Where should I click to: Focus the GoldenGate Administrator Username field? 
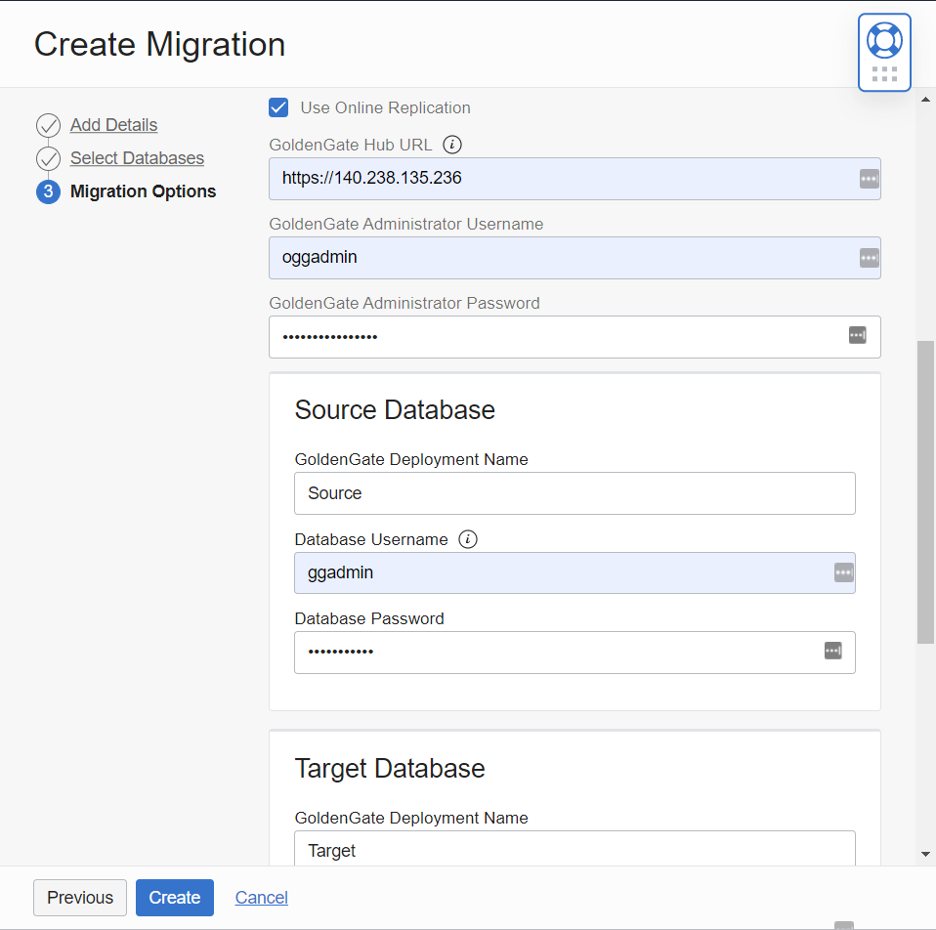coord(574,258)
